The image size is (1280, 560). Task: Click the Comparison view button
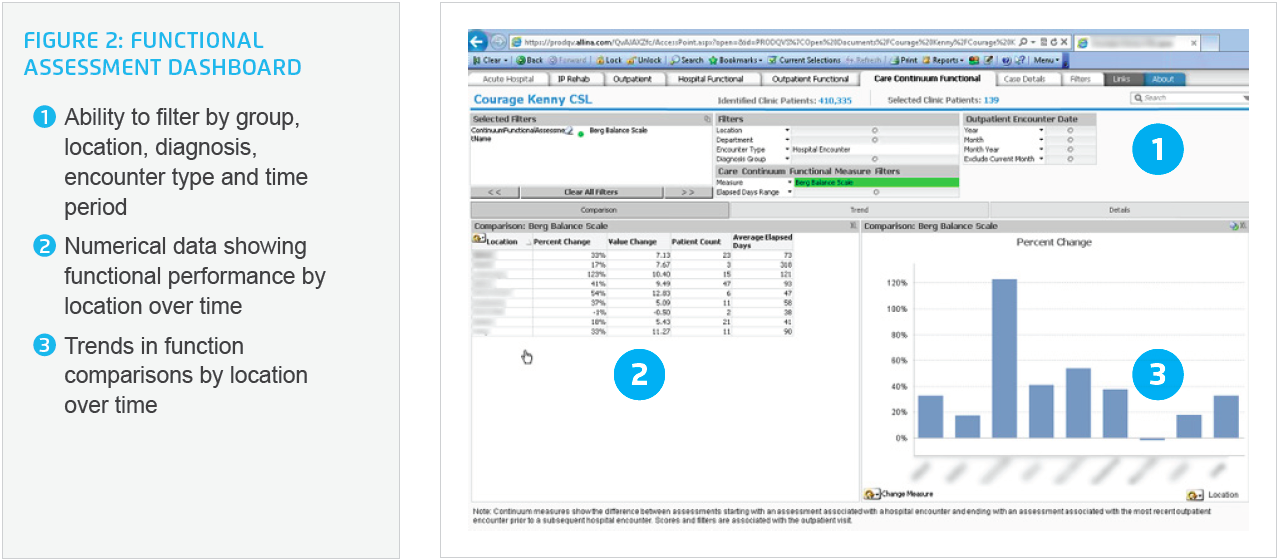pos(600,210)
